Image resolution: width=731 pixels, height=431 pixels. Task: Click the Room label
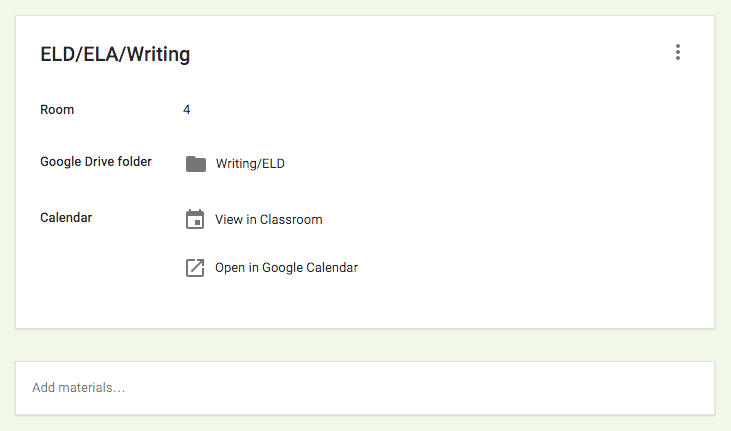57,110
